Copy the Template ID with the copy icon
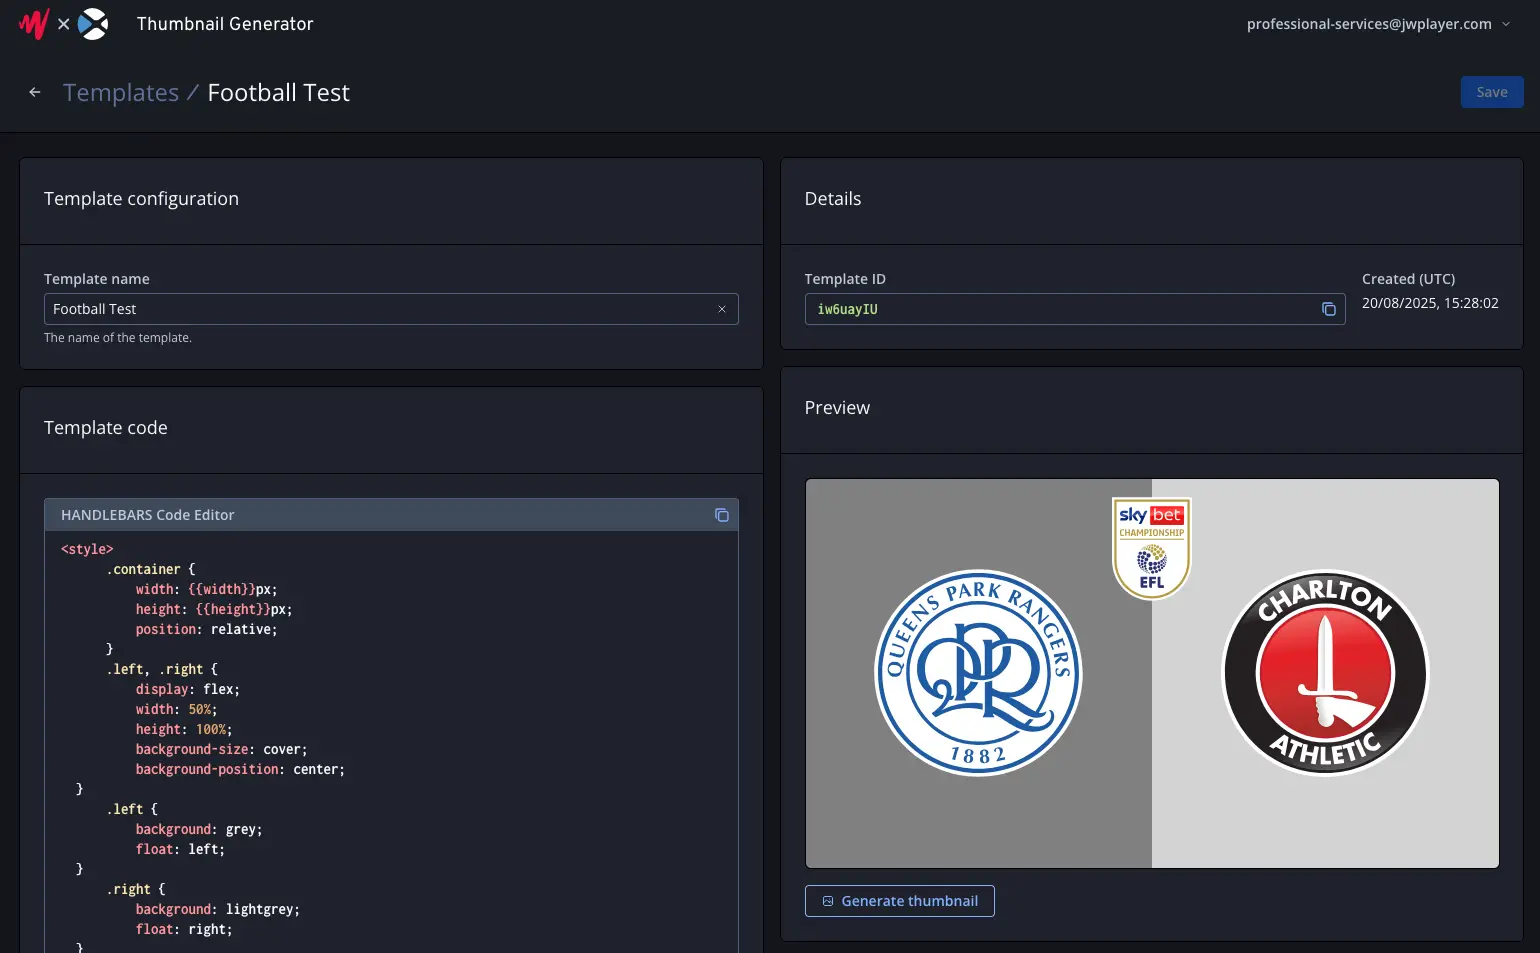Image resolution: width=1540 pixels, height=953 pixels. 1329,309
